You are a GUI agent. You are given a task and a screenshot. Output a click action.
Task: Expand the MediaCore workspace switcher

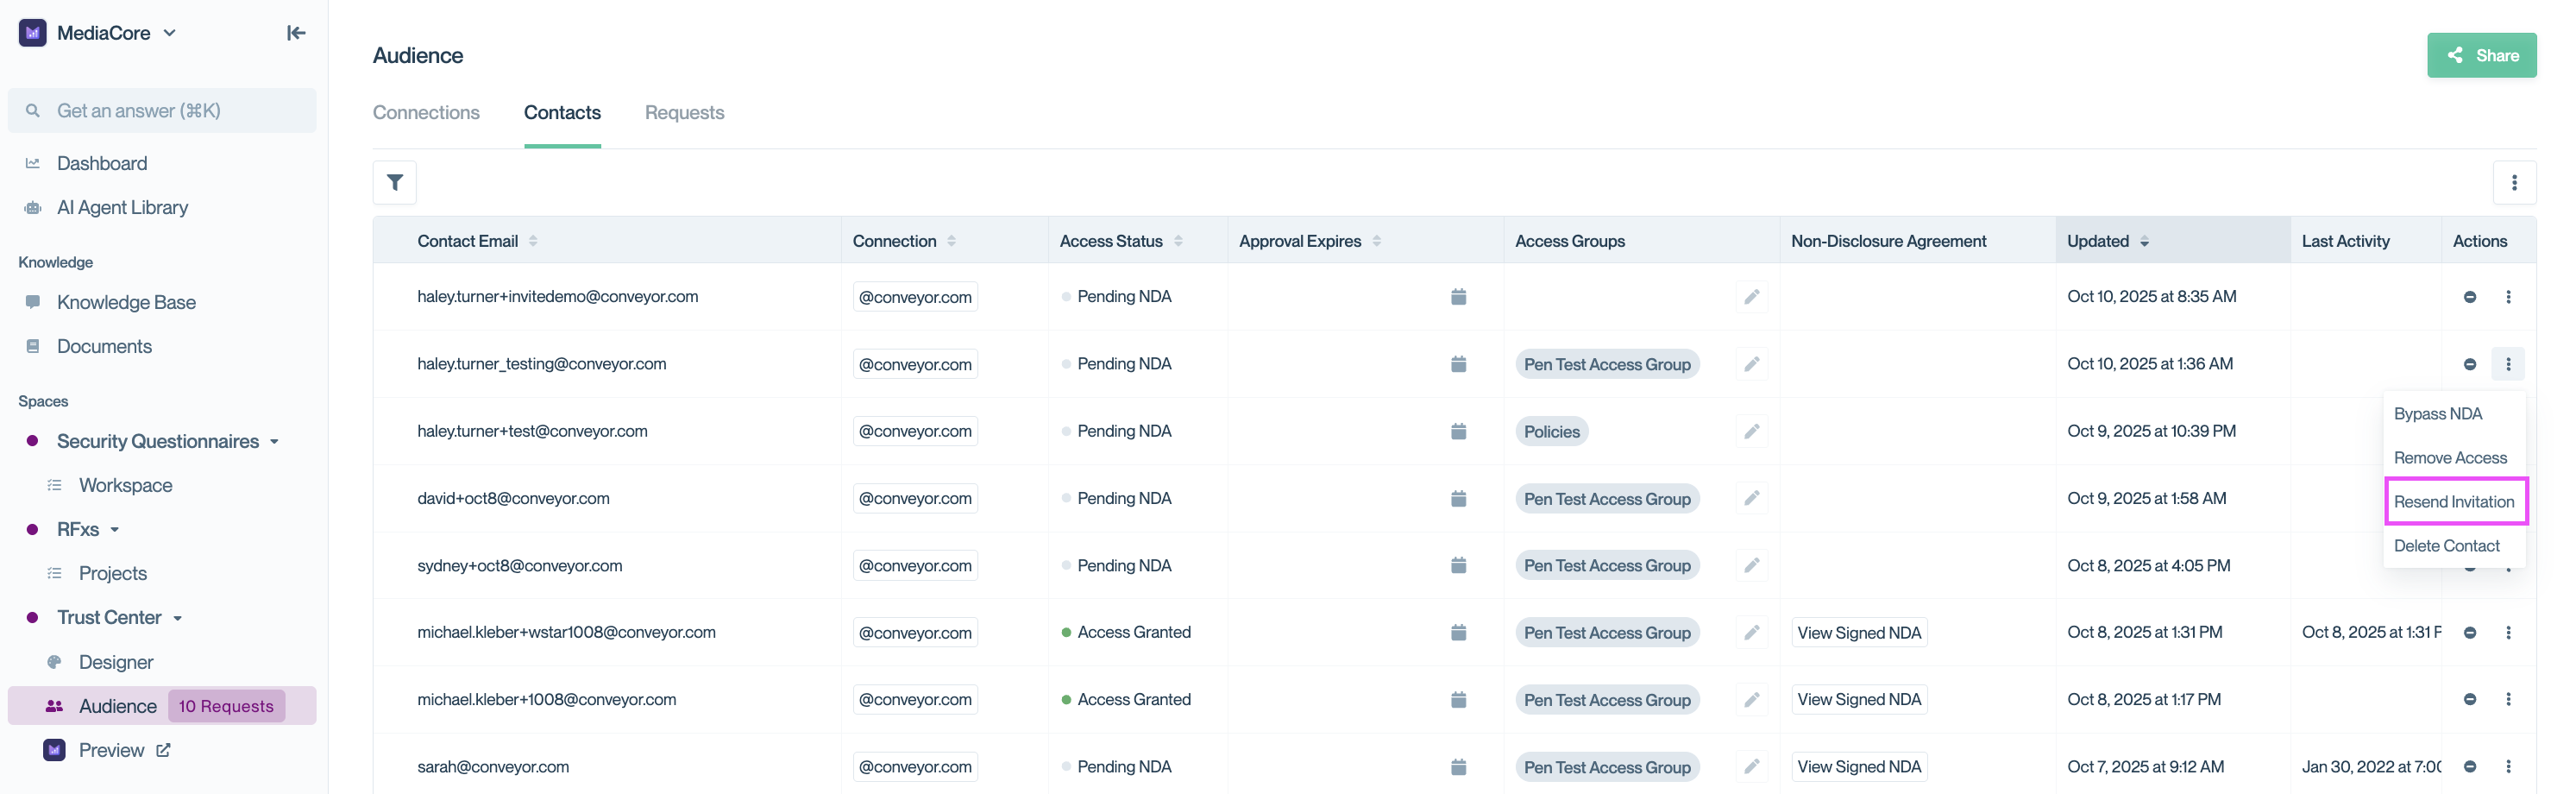pos(169,32)
